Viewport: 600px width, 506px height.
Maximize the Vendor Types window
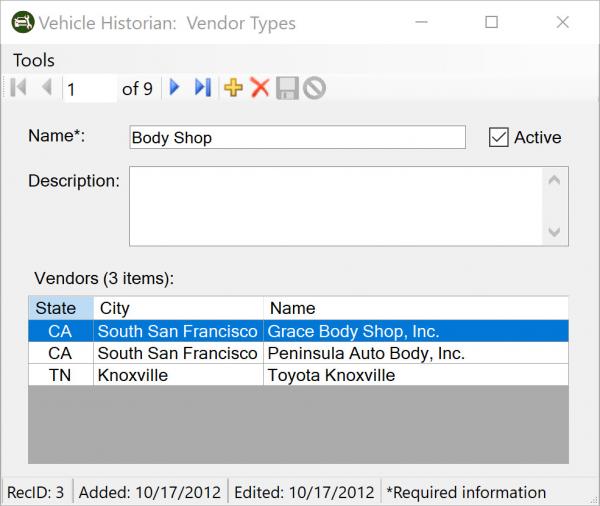[491, 22]
